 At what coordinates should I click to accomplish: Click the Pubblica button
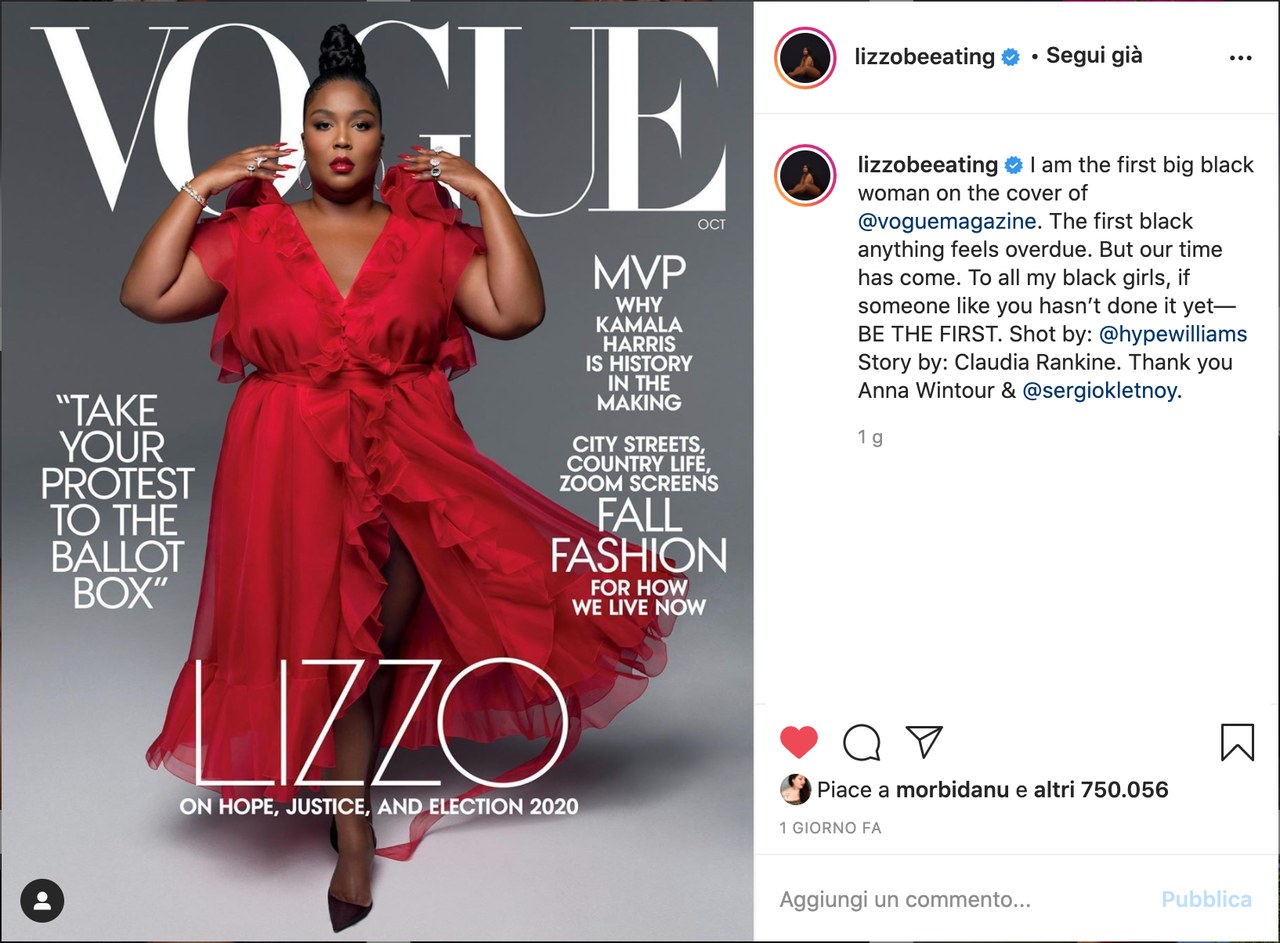point(1206,900)
